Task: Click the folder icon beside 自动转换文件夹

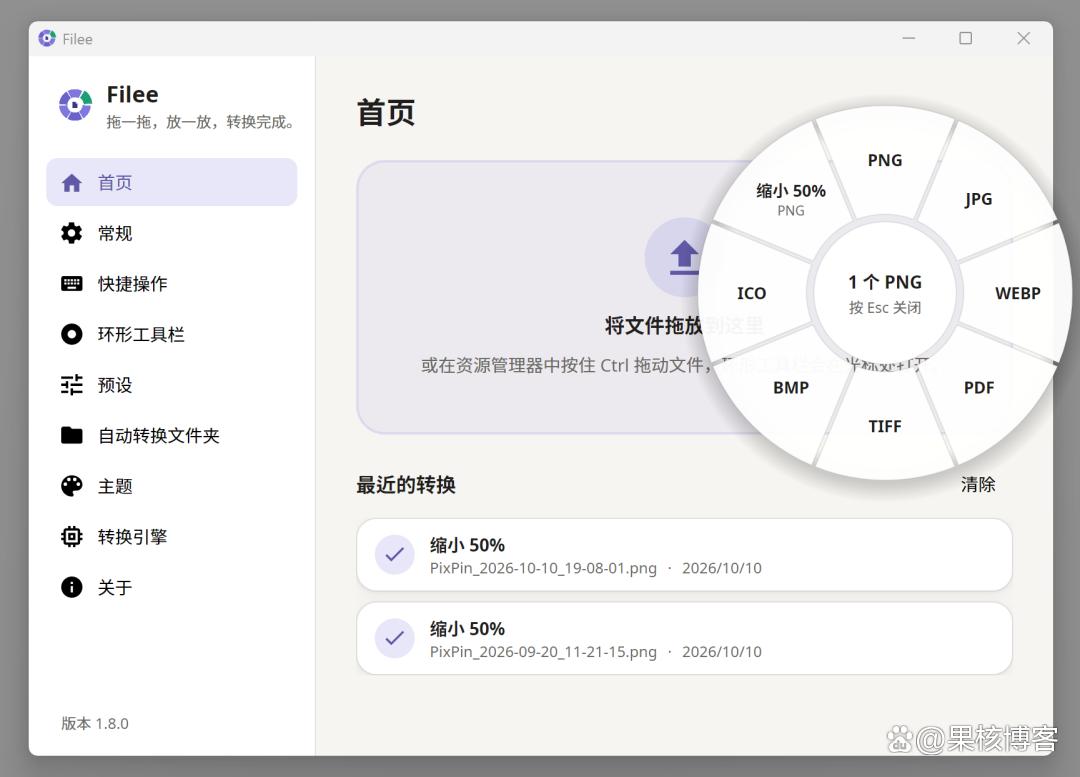Action: click(x=72, y=435)
